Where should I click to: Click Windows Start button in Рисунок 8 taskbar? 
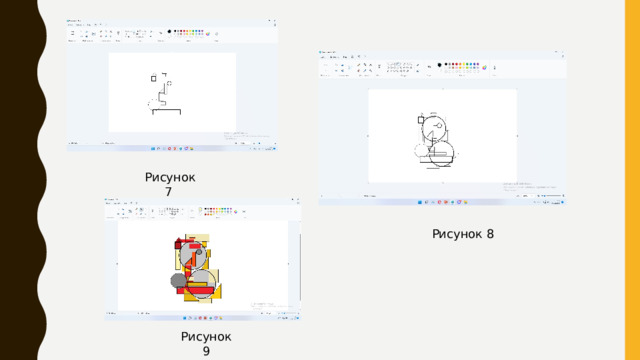coord(420,202)
